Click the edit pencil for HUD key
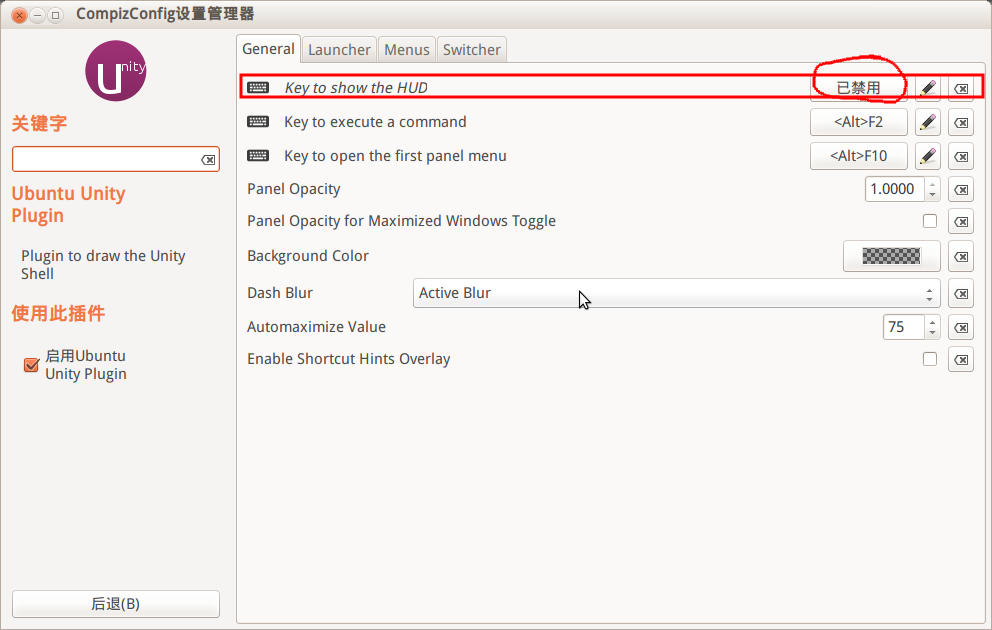992x630 pixels. pyautogui.click(x=927, y=88)
